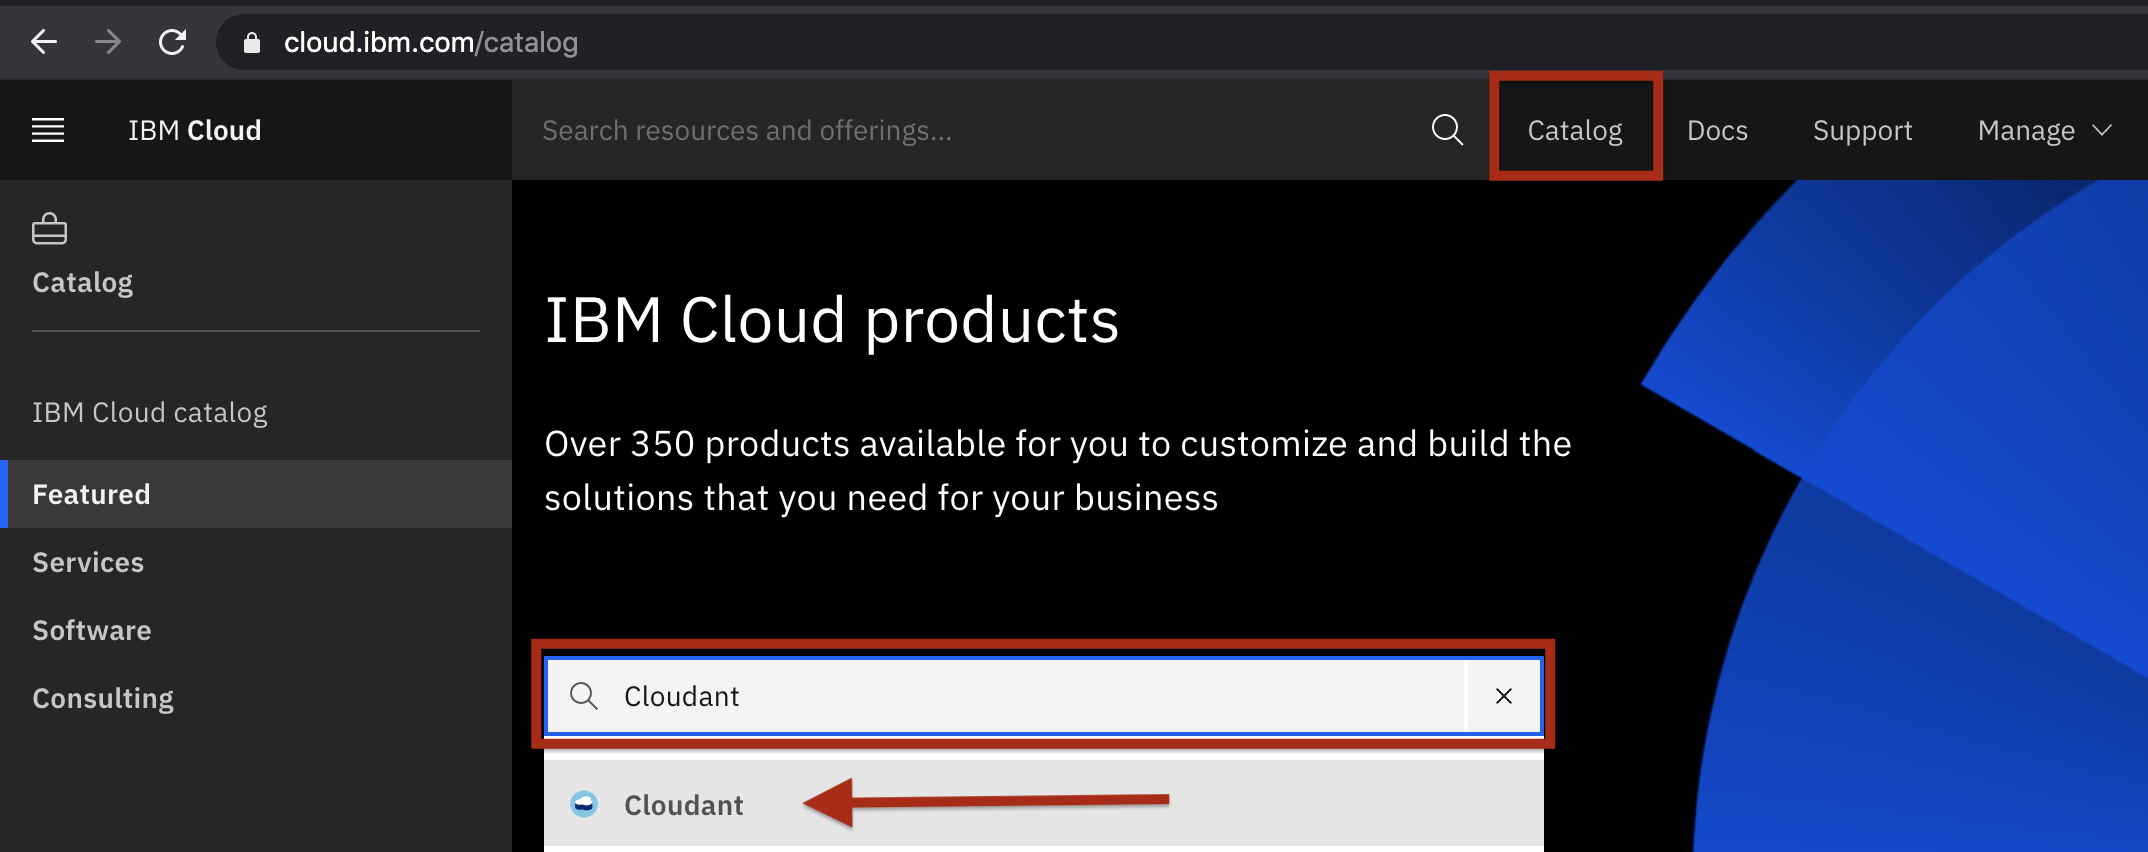
Task: Expand the Manage dropdown menu
Action: pyautogui.click(x=2045, y=130)
